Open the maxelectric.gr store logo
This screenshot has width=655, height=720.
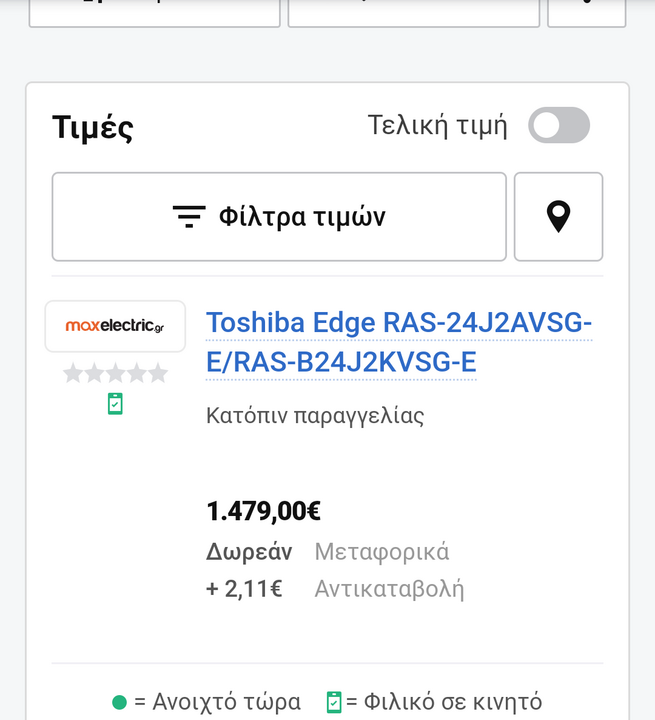coord(115,326)
